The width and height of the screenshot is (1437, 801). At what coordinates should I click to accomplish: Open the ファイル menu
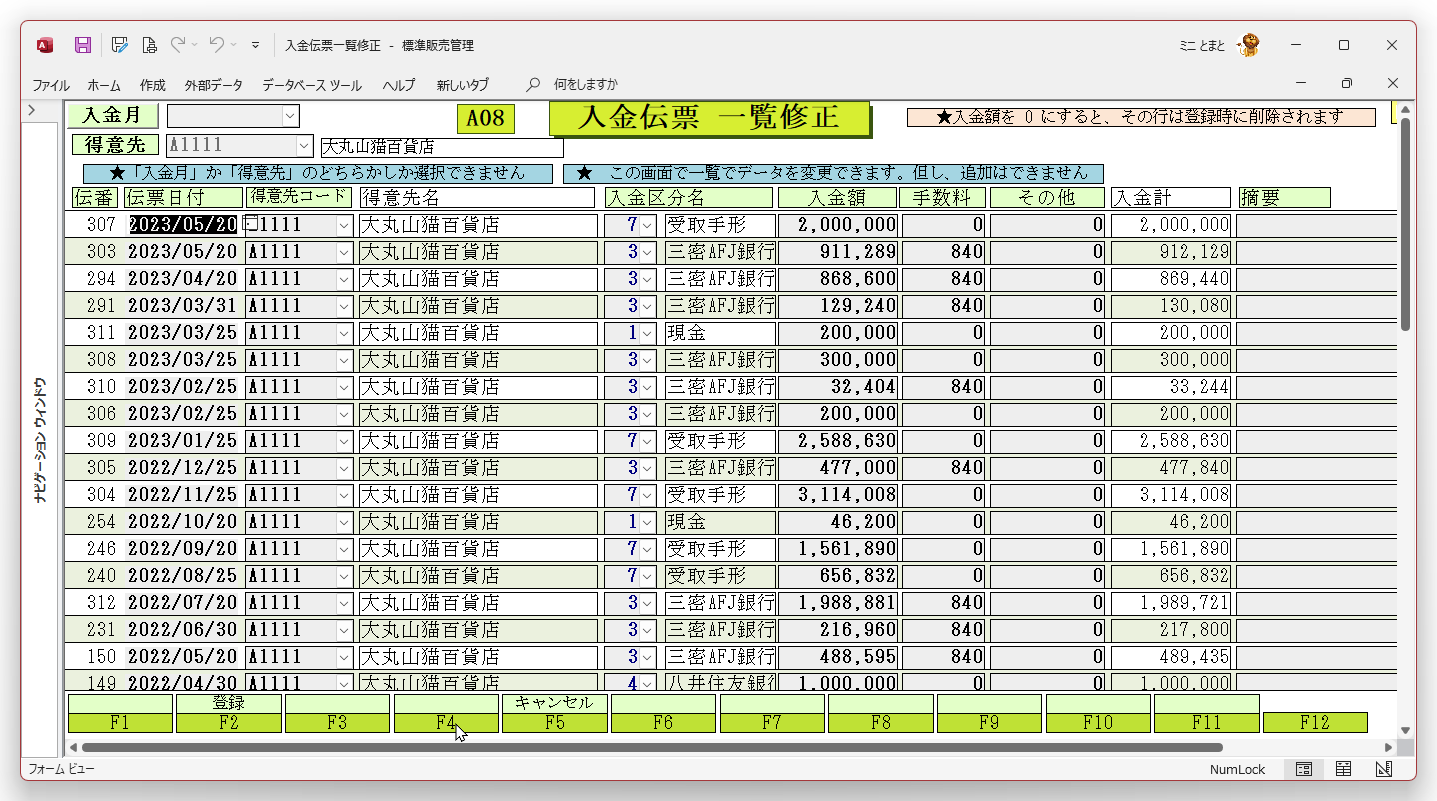point(51,85)
